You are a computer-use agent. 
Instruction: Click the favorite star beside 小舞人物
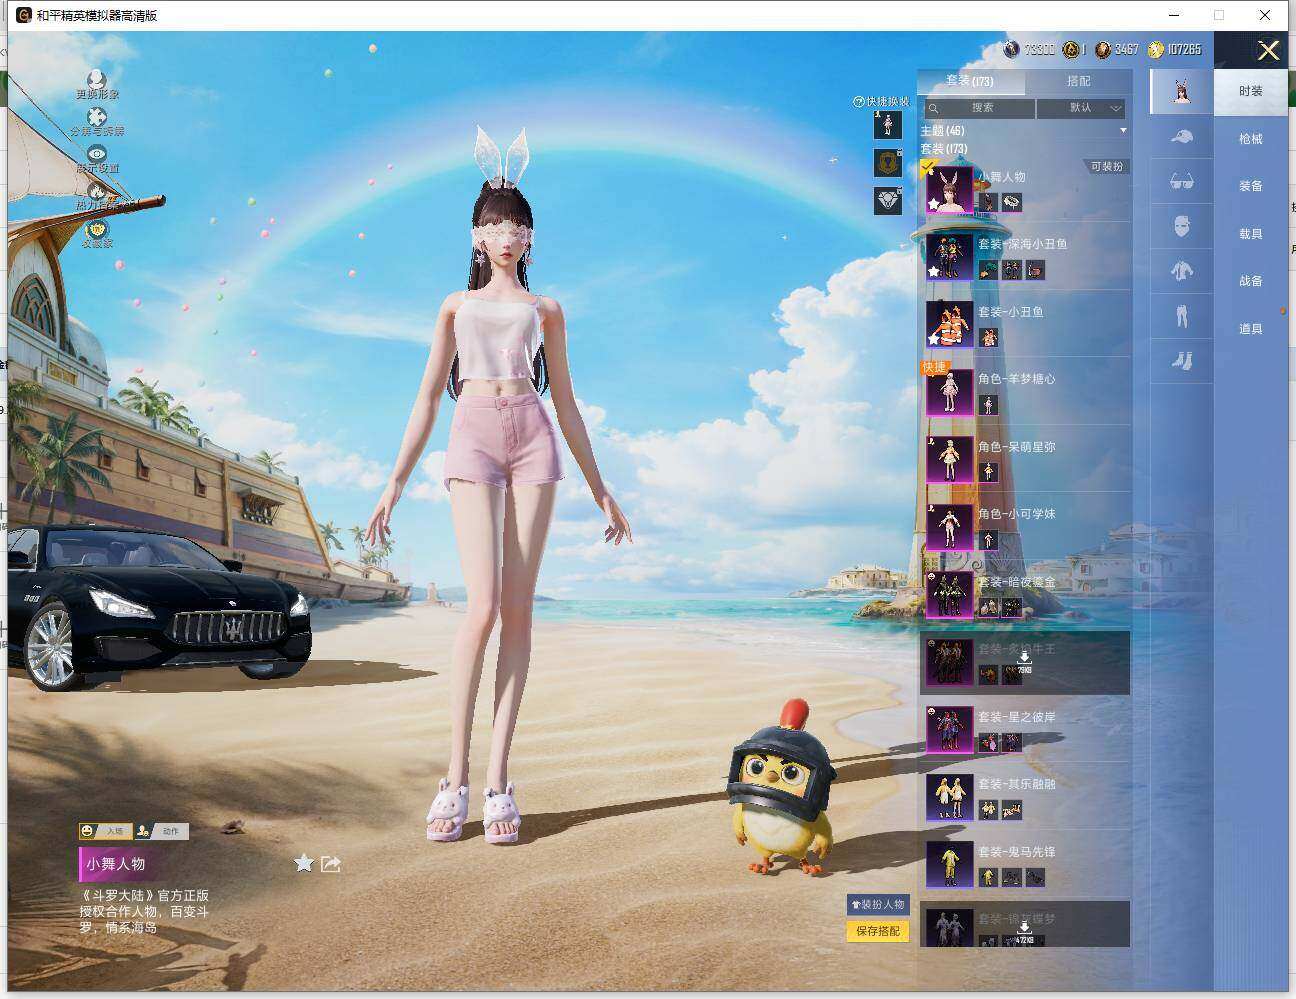pyautogui.click(x=303, y=863)
